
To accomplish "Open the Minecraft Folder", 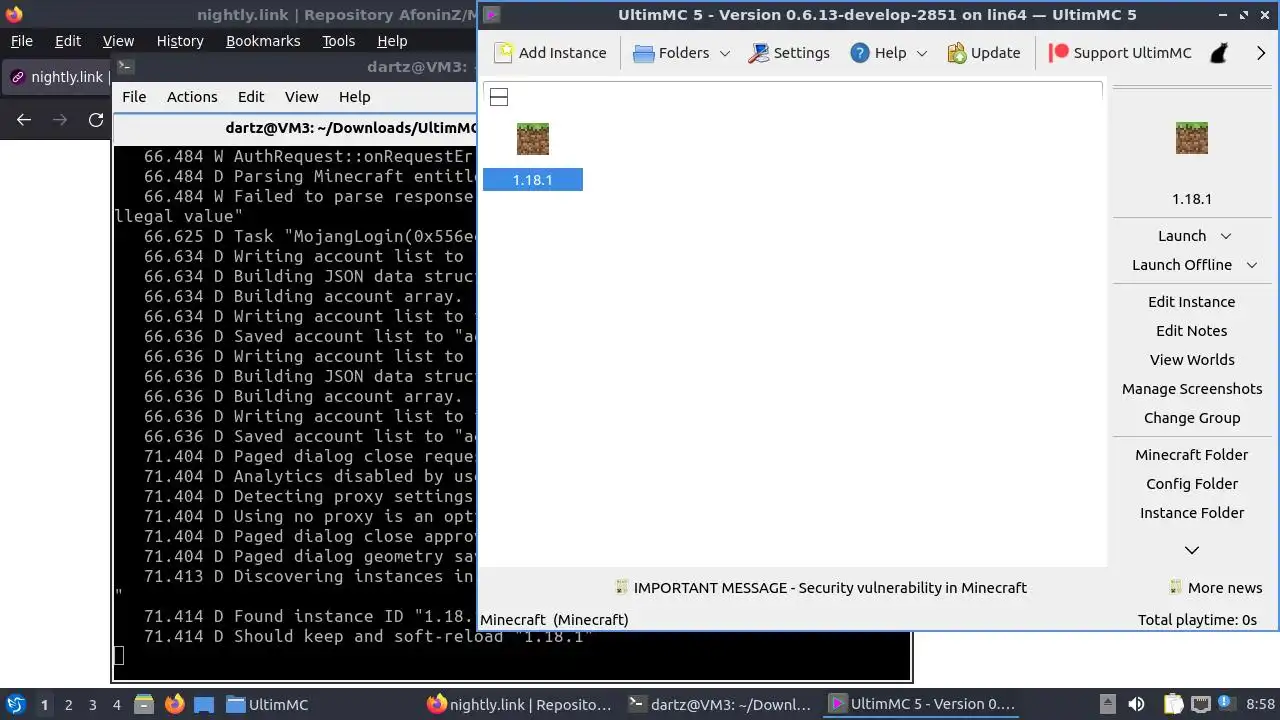I will click(1192, 455).
